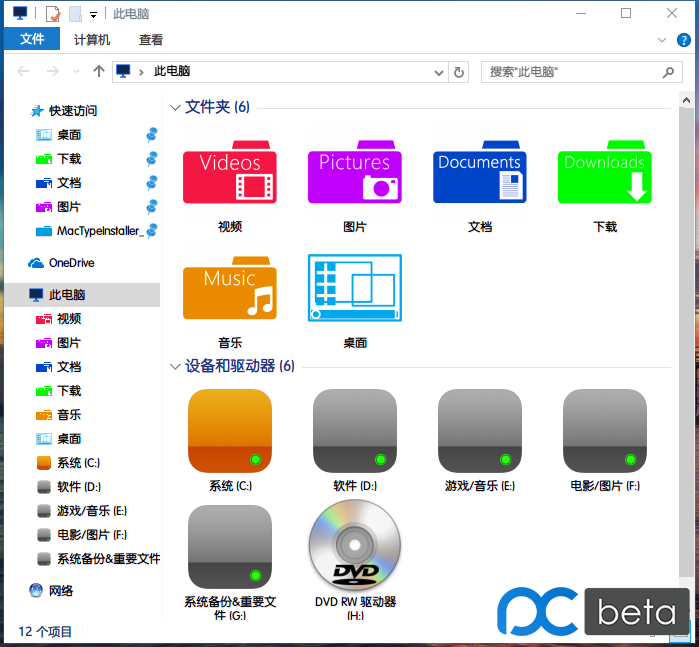Collapse the 文件夹 (6) group
Viewport: 699px width, 647px height.
tap(176, 107)
